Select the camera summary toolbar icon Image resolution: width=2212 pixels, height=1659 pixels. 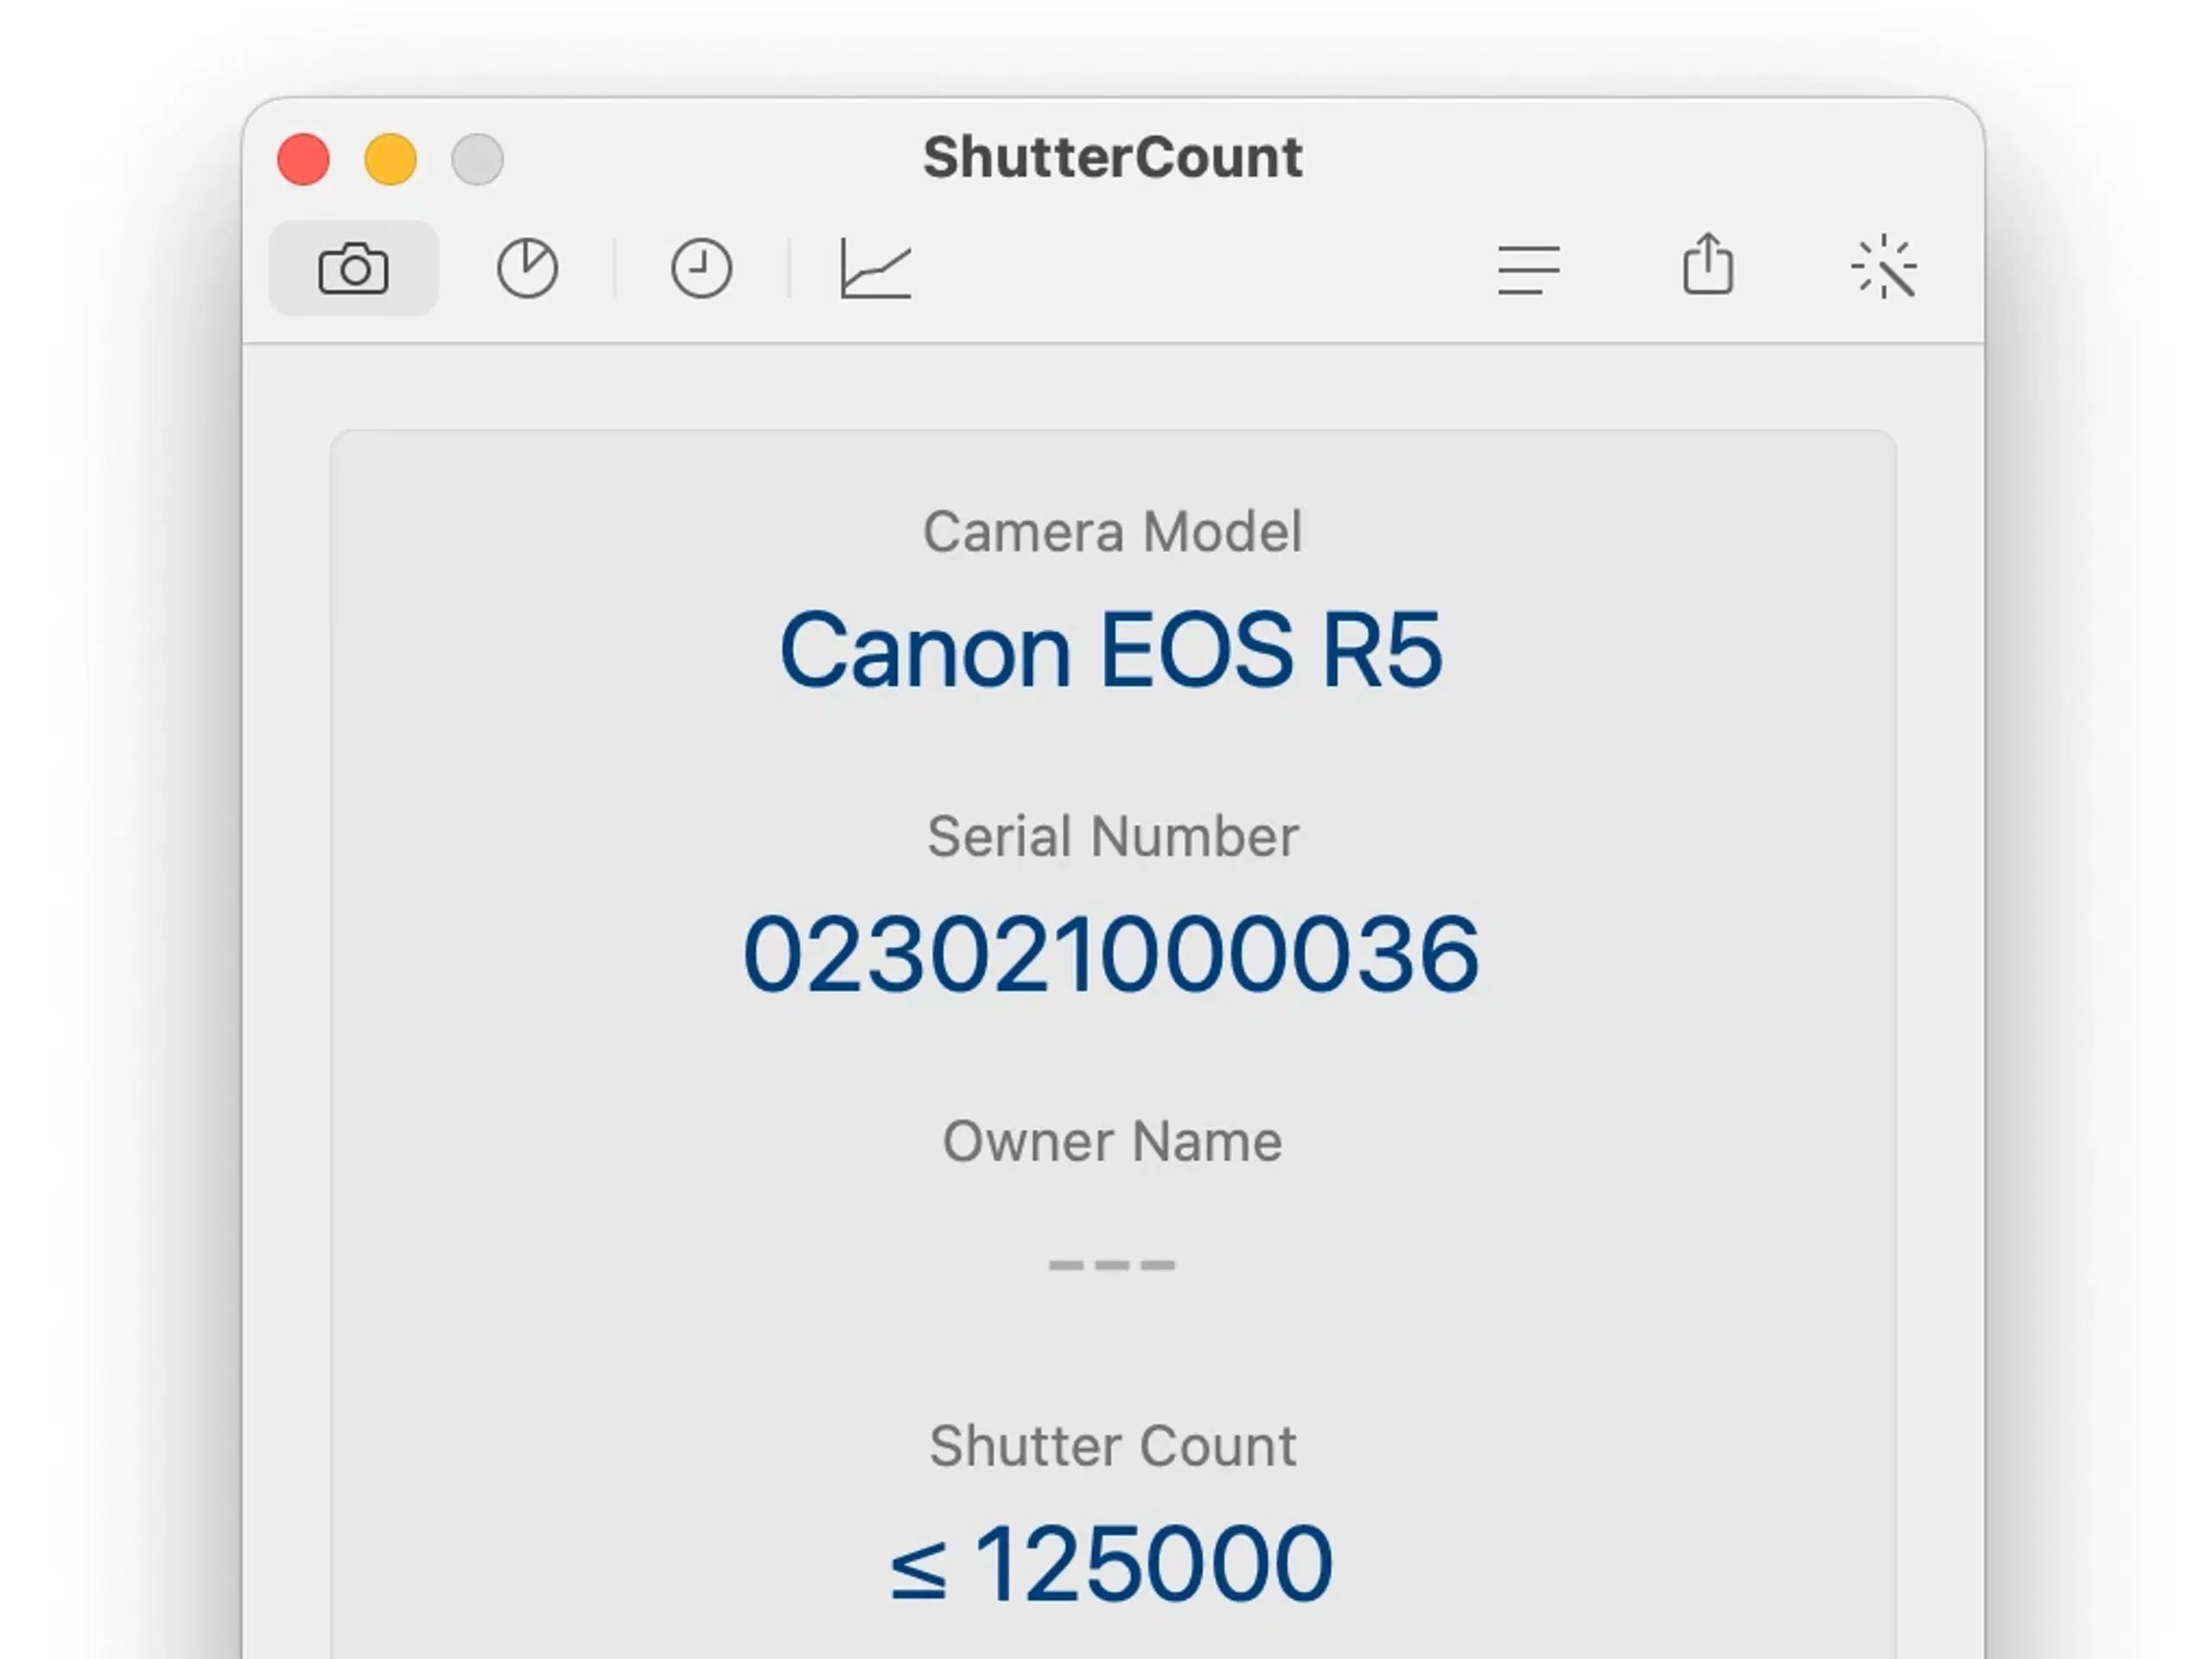(353, 268)
